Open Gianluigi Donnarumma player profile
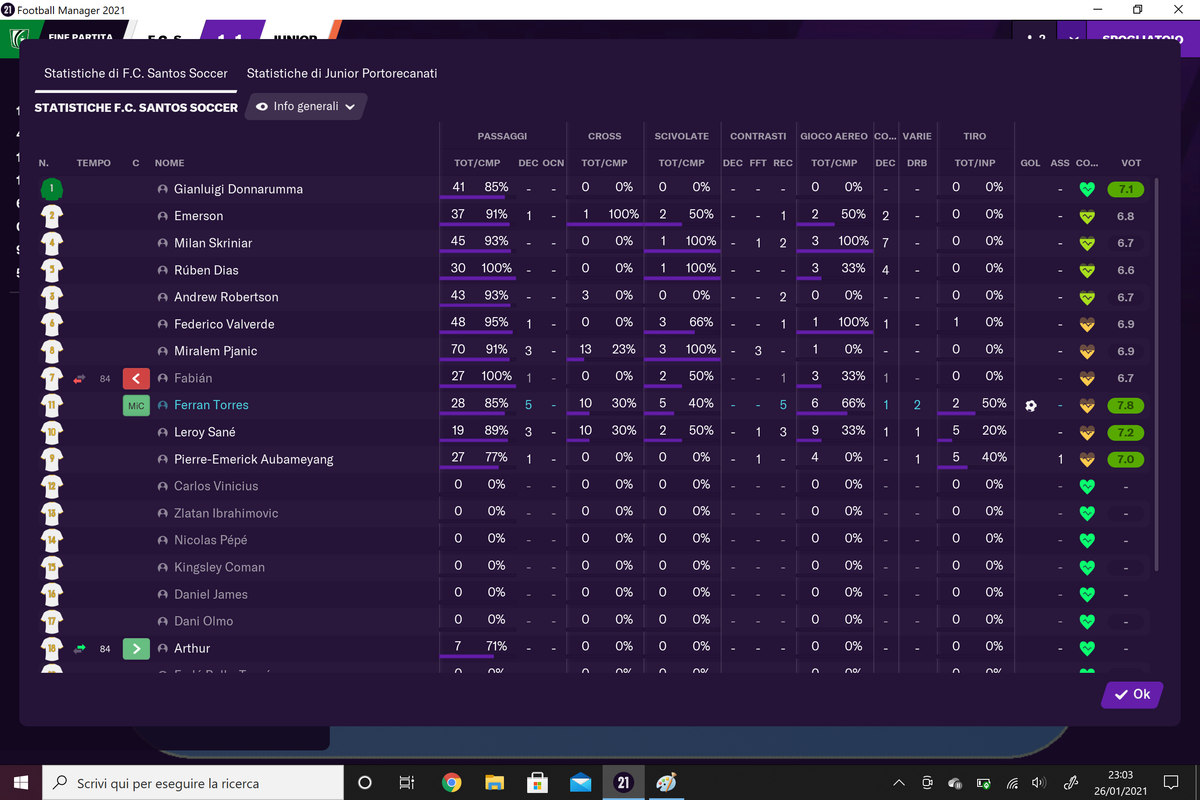Screen dimensions: 1200x800 [238, 189]
